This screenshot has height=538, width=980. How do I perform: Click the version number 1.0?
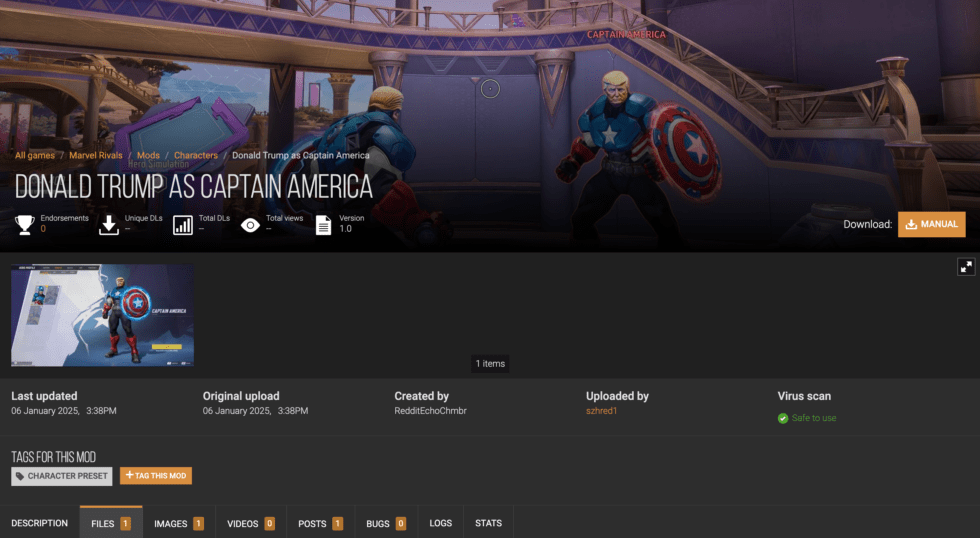coord(346,229)
